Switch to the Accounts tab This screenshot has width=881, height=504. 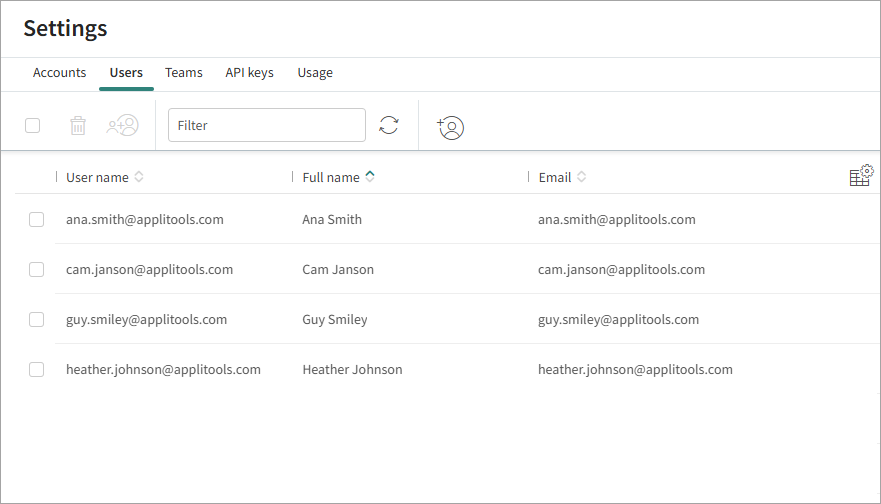point(59,73)
